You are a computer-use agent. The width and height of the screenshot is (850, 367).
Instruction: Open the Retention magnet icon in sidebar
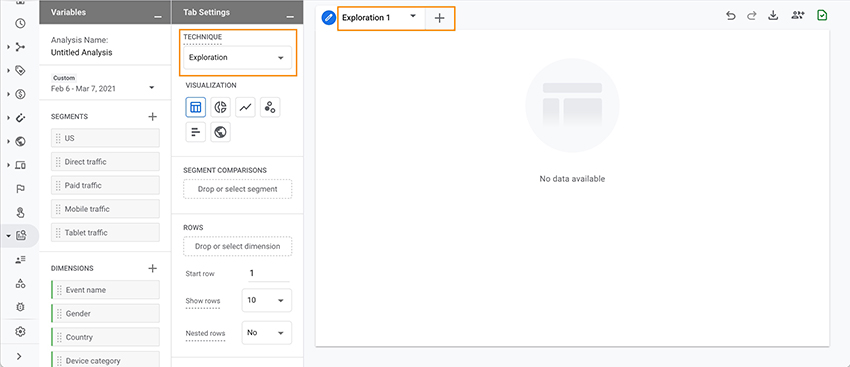click(20, 118)
